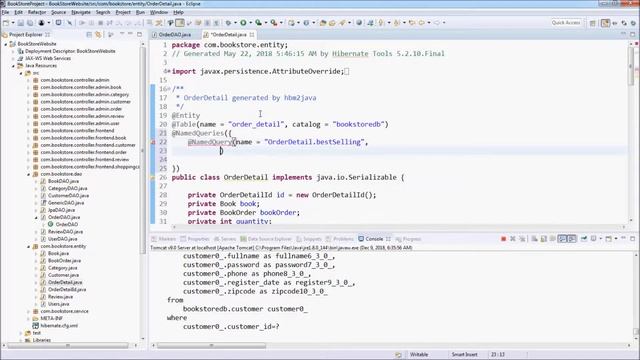
Task: Maximize the Project Explorer view
Action: (139, 34)
